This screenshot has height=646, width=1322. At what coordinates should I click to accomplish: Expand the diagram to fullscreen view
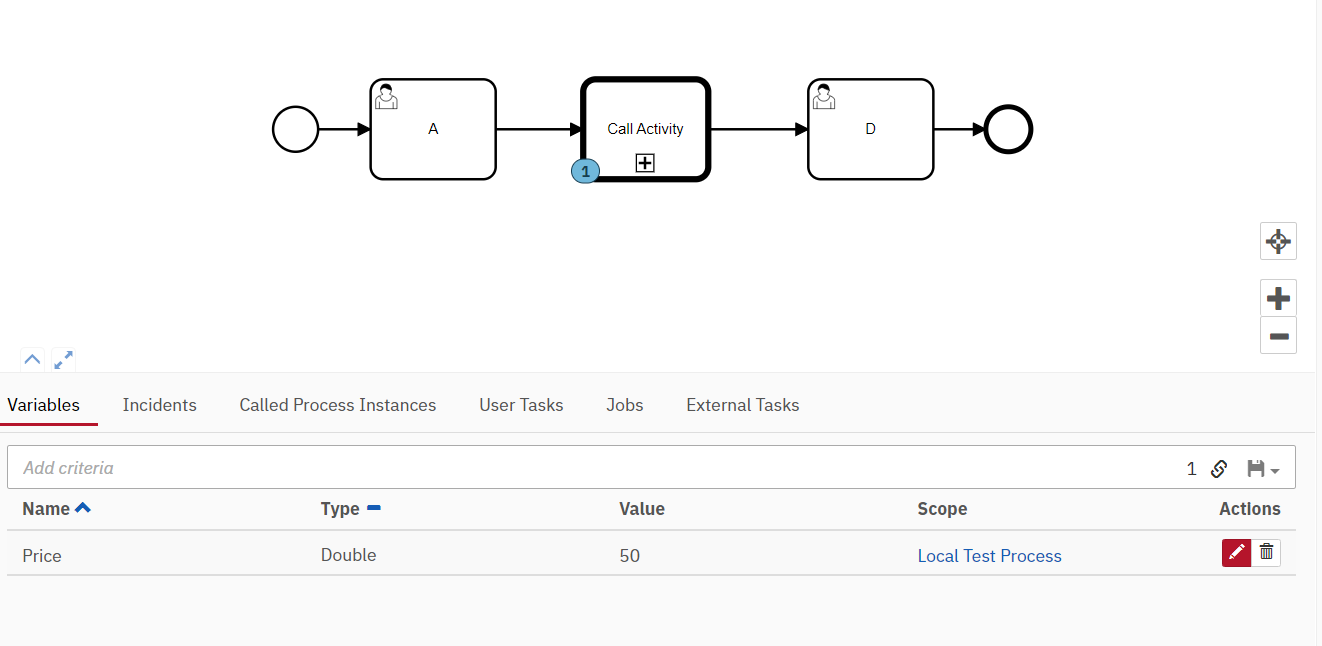point(63,359)
